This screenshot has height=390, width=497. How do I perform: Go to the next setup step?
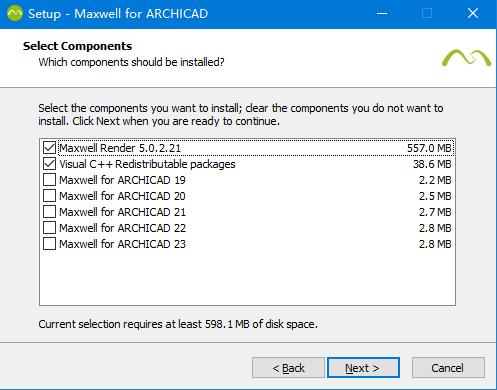click(x=363, y=368)
